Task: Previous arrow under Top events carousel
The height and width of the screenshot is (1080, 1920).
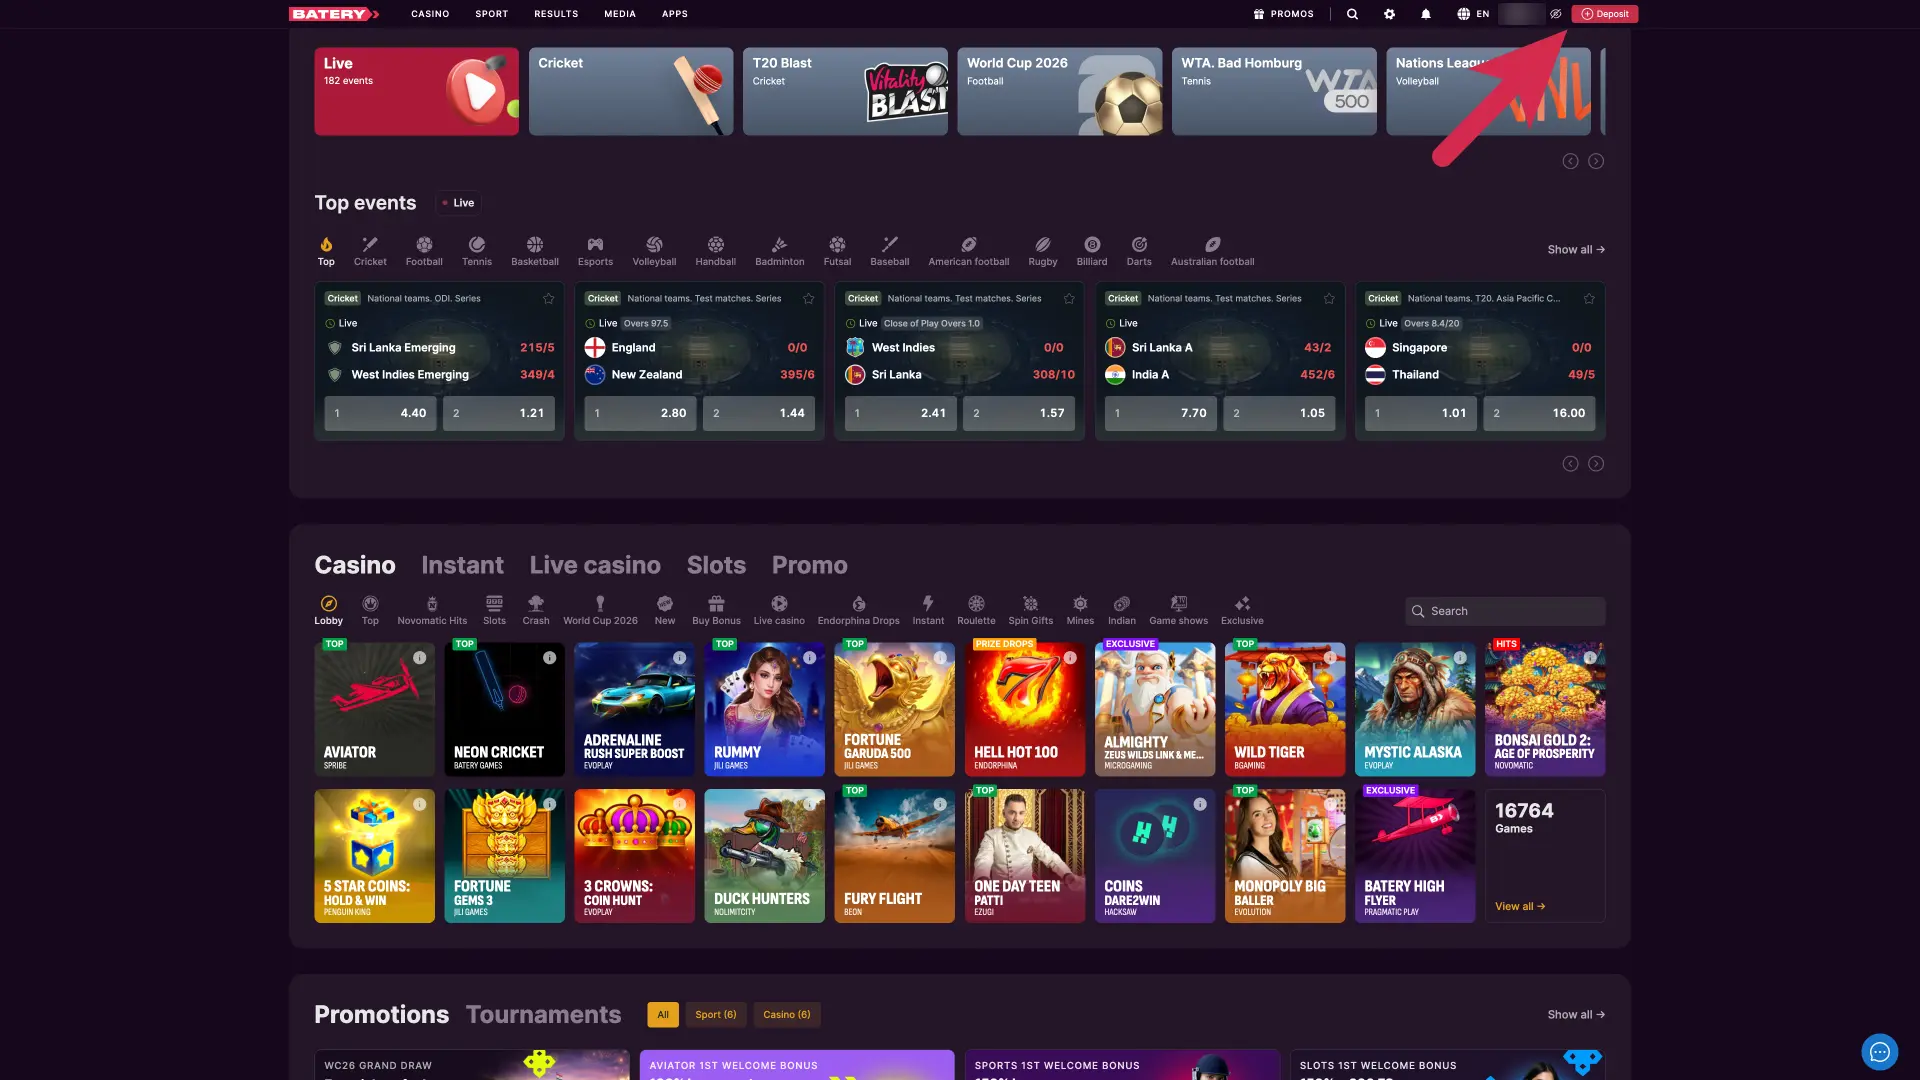Action: tap(1570, 464)
